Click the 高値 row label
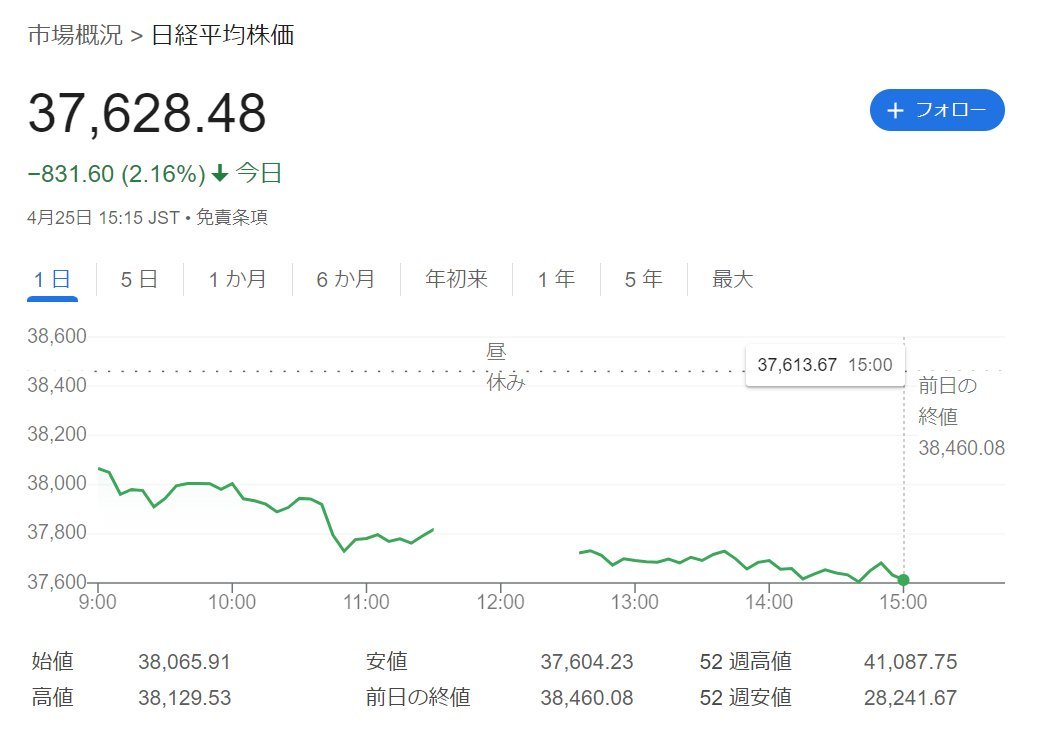1053x733 pixels. [52, 698]
